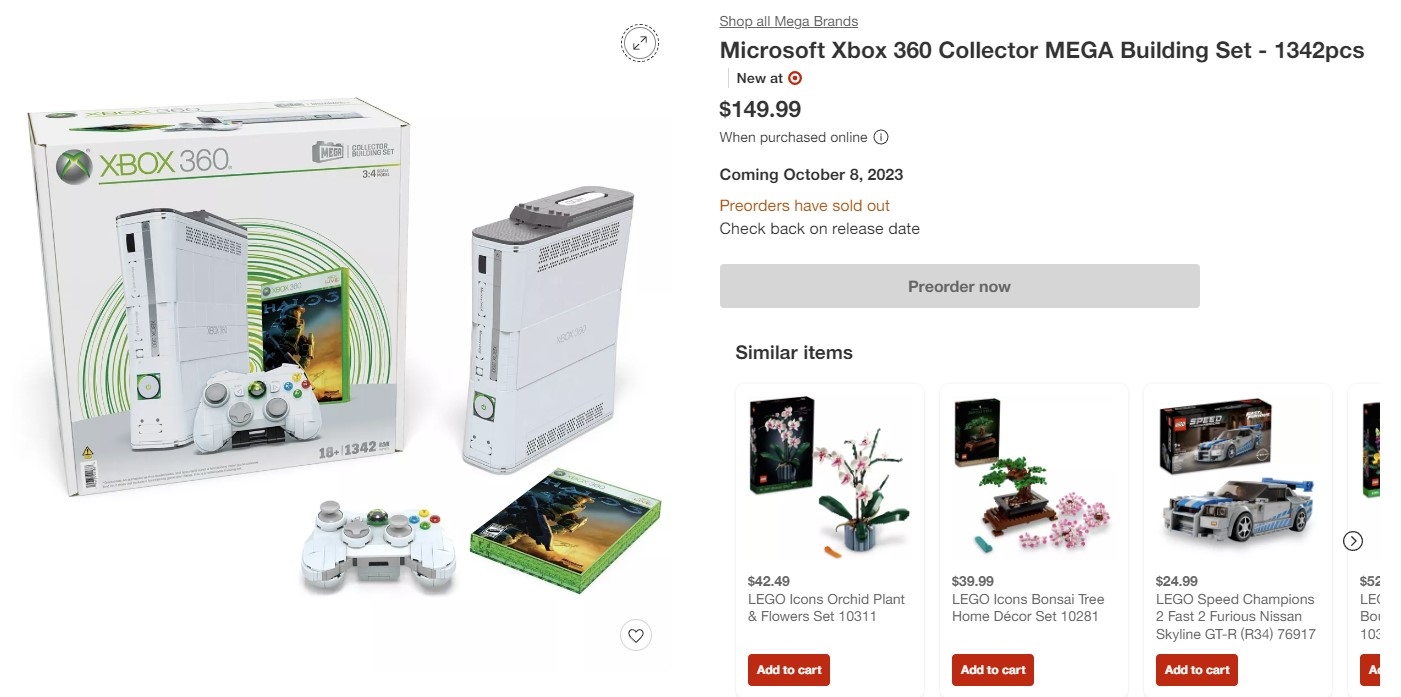Viewport: 1401px width, 697px height.
Task: Click the $149.99 price text
Action: tap(760, 109)
